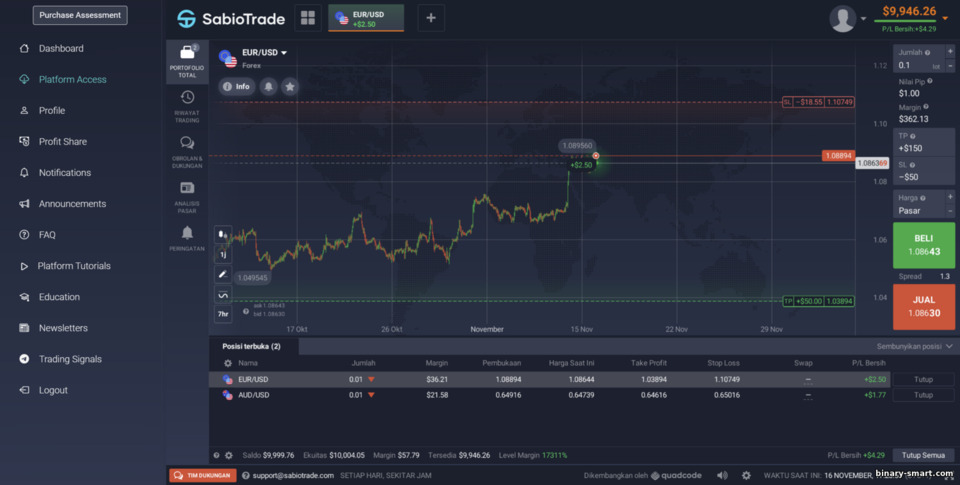Image resolution: width=960 pixels, height=485 pixels.
Task: Open Portofolio Total panel
Action: pos(187,61)
